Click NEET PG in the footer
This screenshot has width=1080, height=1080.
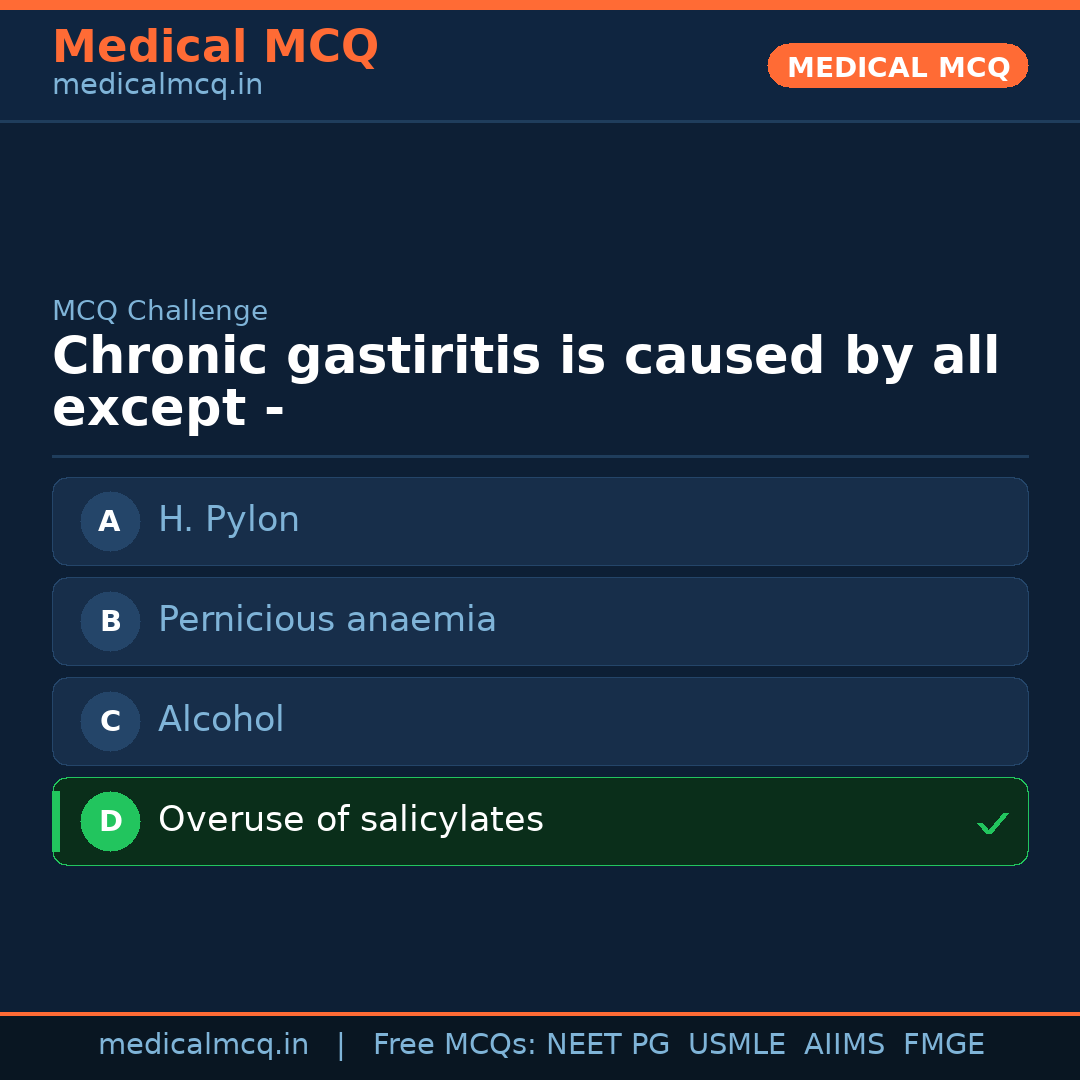coord(608,1045)
